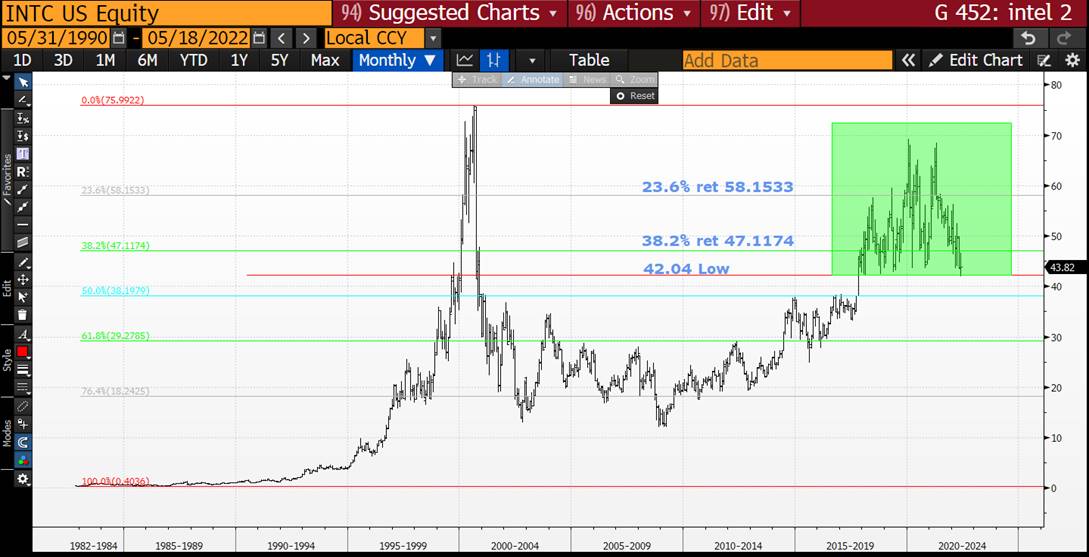Select the trend line segment tool
Viewport: 1089px width, 557px height.
pyautogui.click(x=23, y=189)
